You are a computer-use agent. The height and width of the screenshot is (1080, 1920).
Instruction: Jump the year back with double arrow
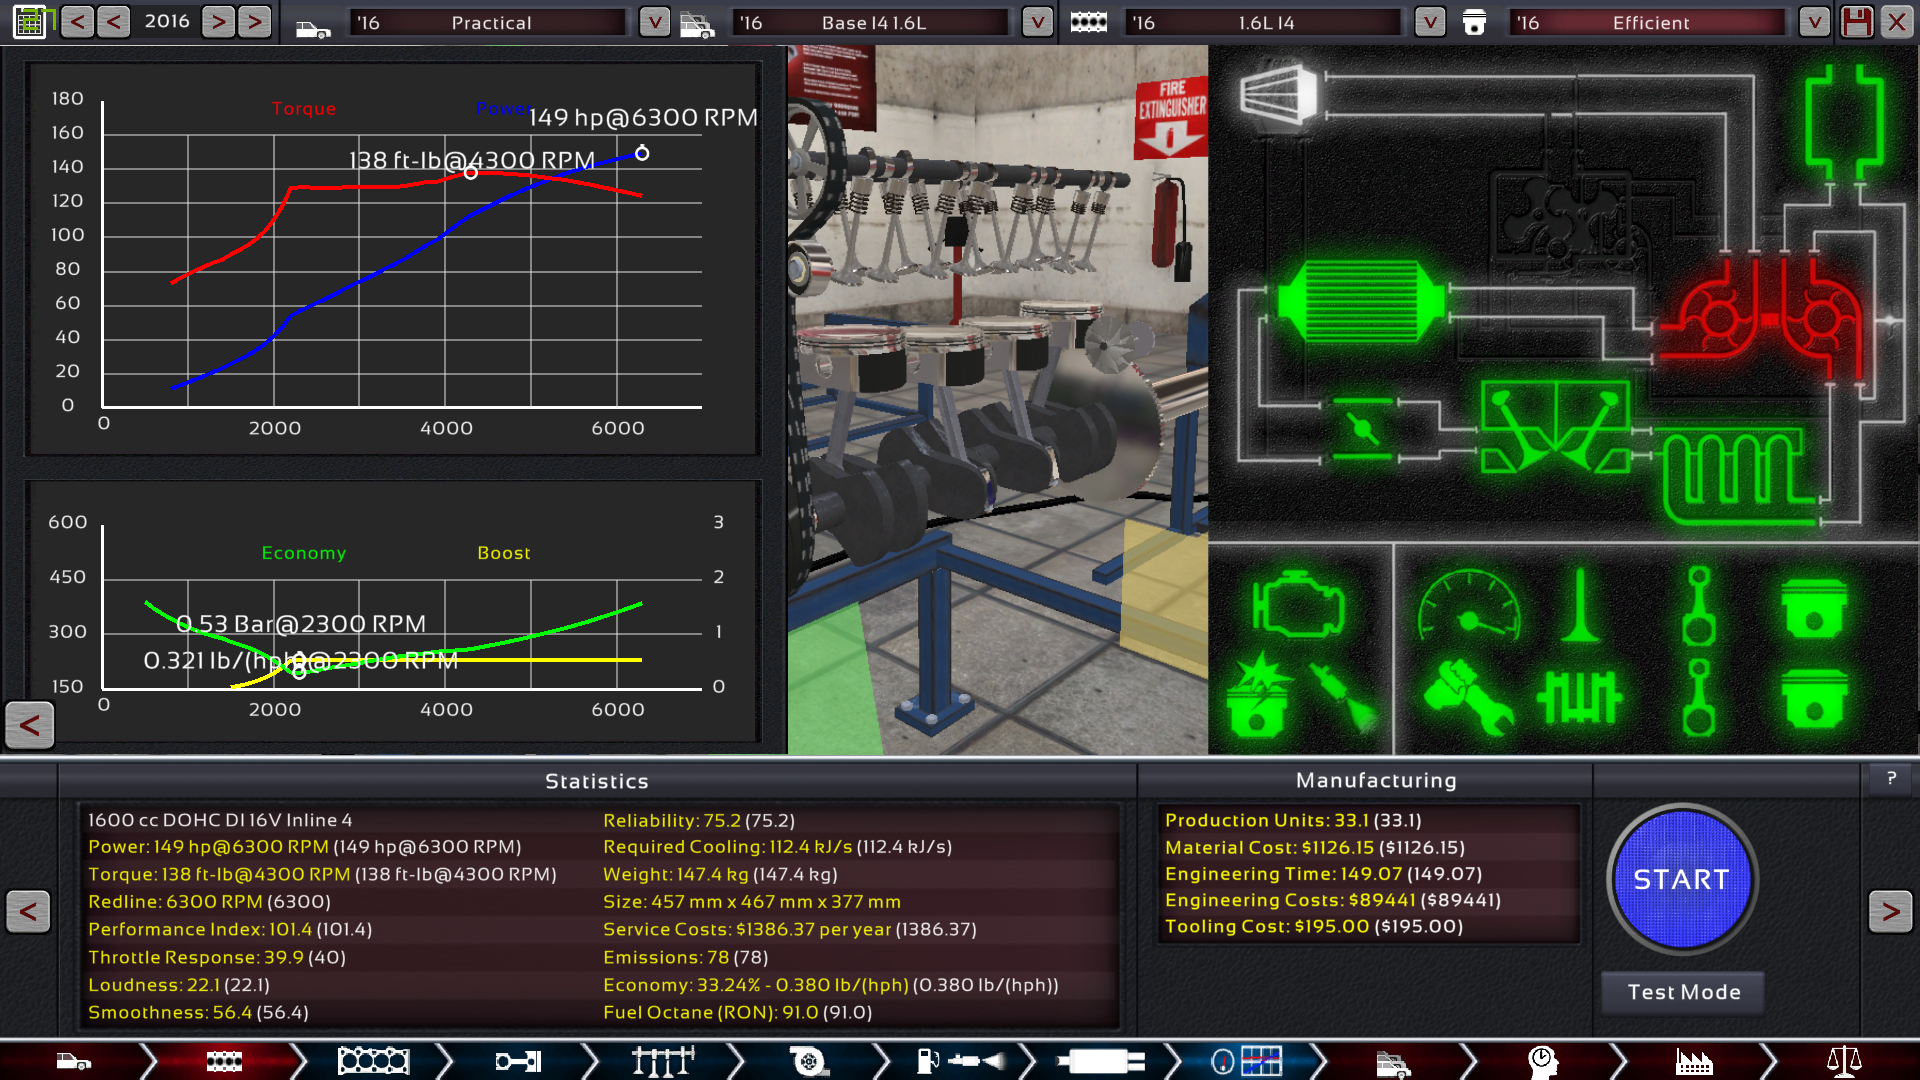(x=77, y=21)
